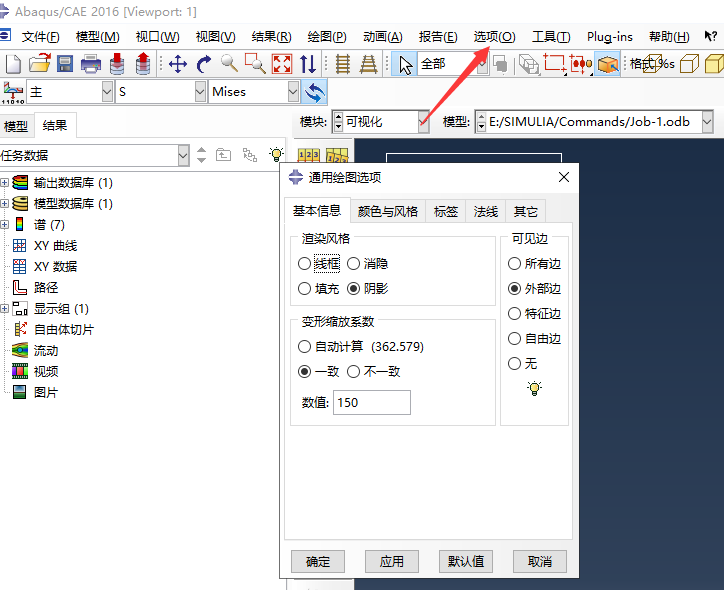Viewport: 724px width, 590px height.
Task: Select 无 visible edges option
Action: (514, 363)
